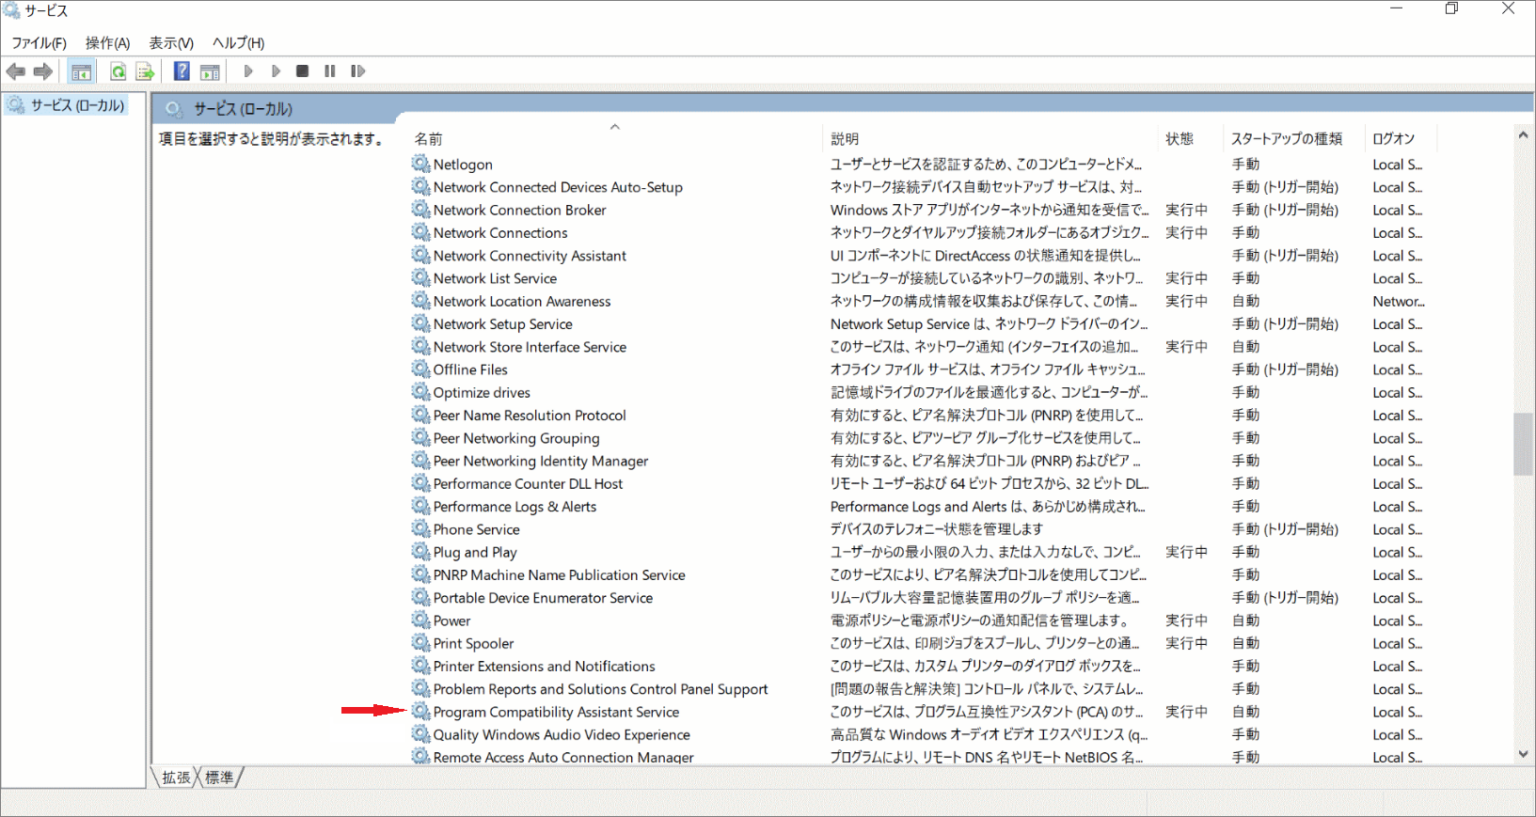Navigate forward with the right arrow icon
Viewport: 1536px width, 817px height.
(x=42, y=70)
